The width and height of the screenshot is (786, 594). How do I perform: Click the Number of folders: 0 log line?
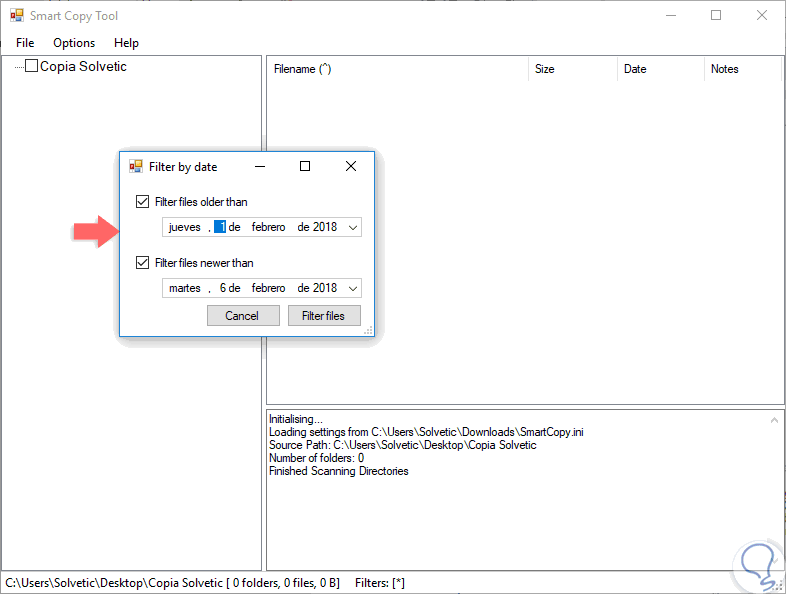pos(316,458)
